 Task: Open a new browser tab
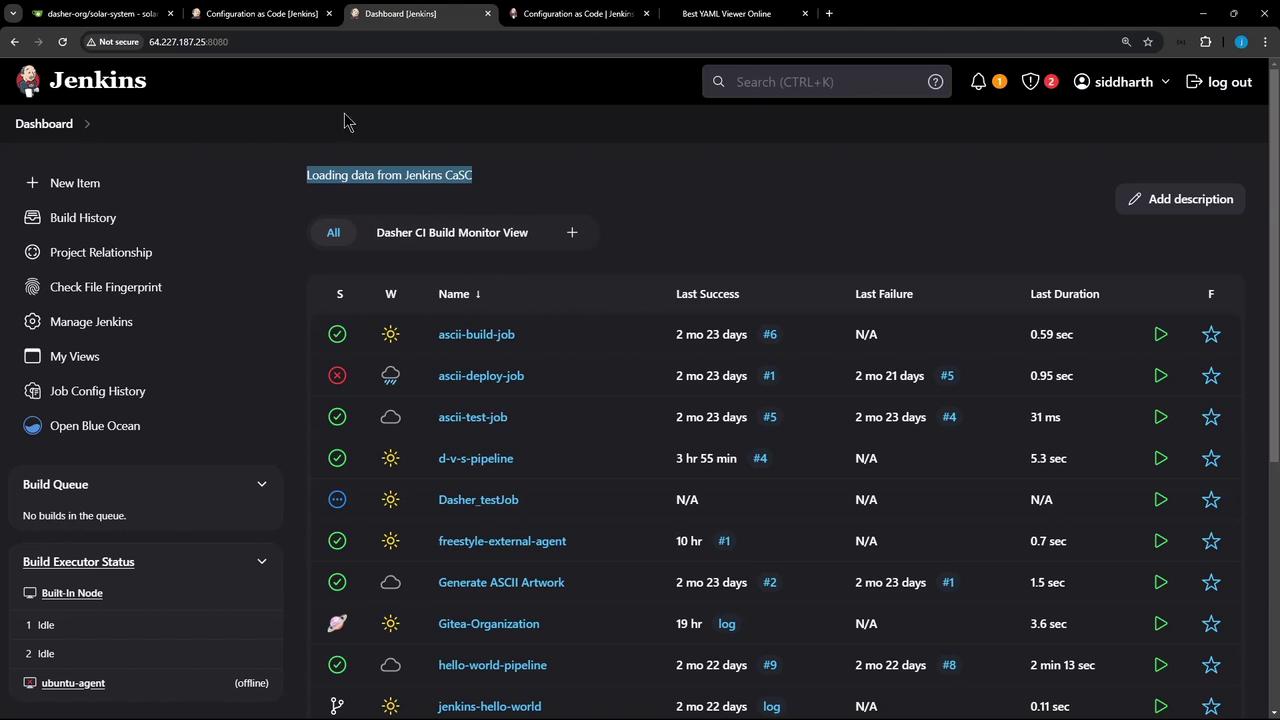(829, 14)
